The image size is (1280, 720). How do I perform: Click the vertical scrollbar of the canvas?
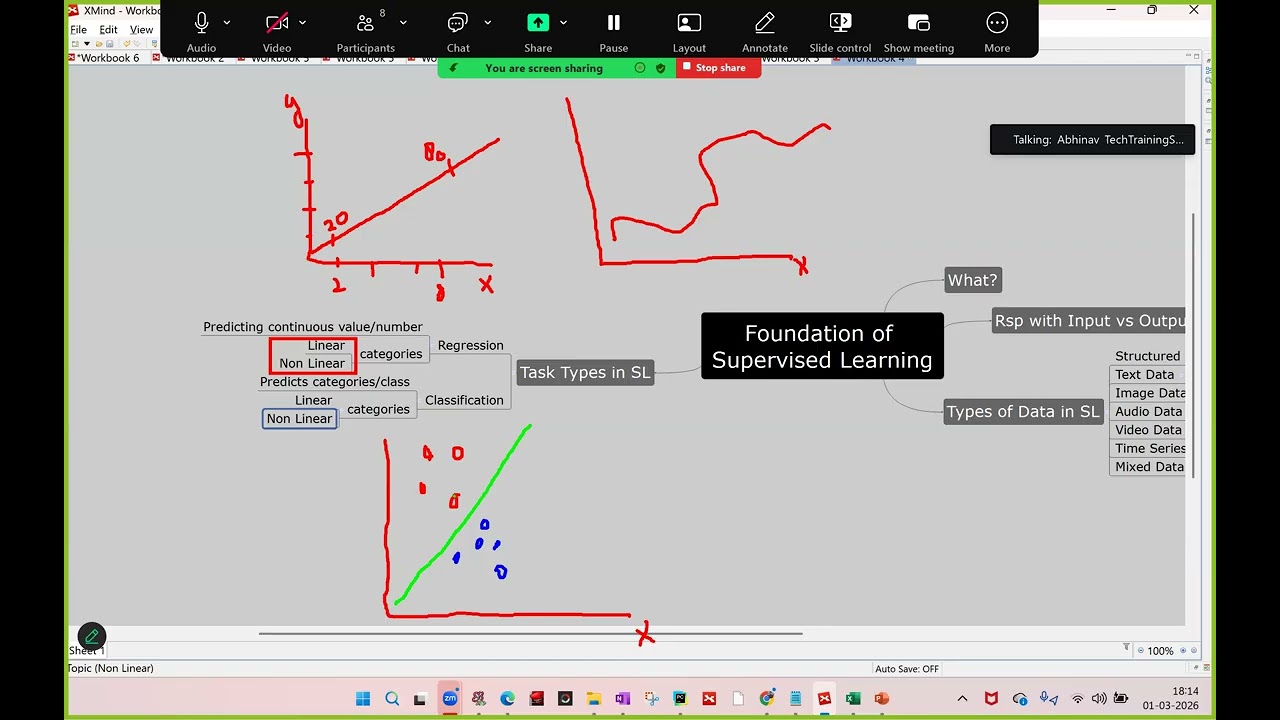pyautogui.click(x=1192, y=345)
